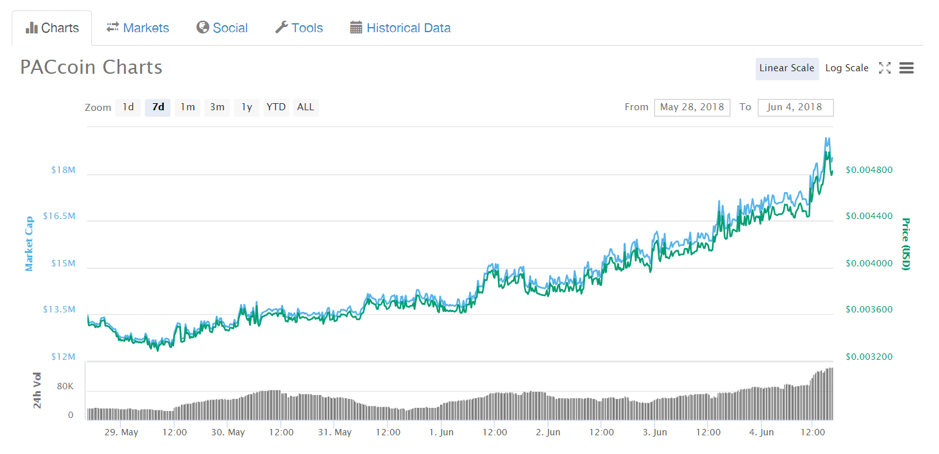Choose the 1y zoom option
Viewport: 939px width, 454px height.
[x=247, y=107]
